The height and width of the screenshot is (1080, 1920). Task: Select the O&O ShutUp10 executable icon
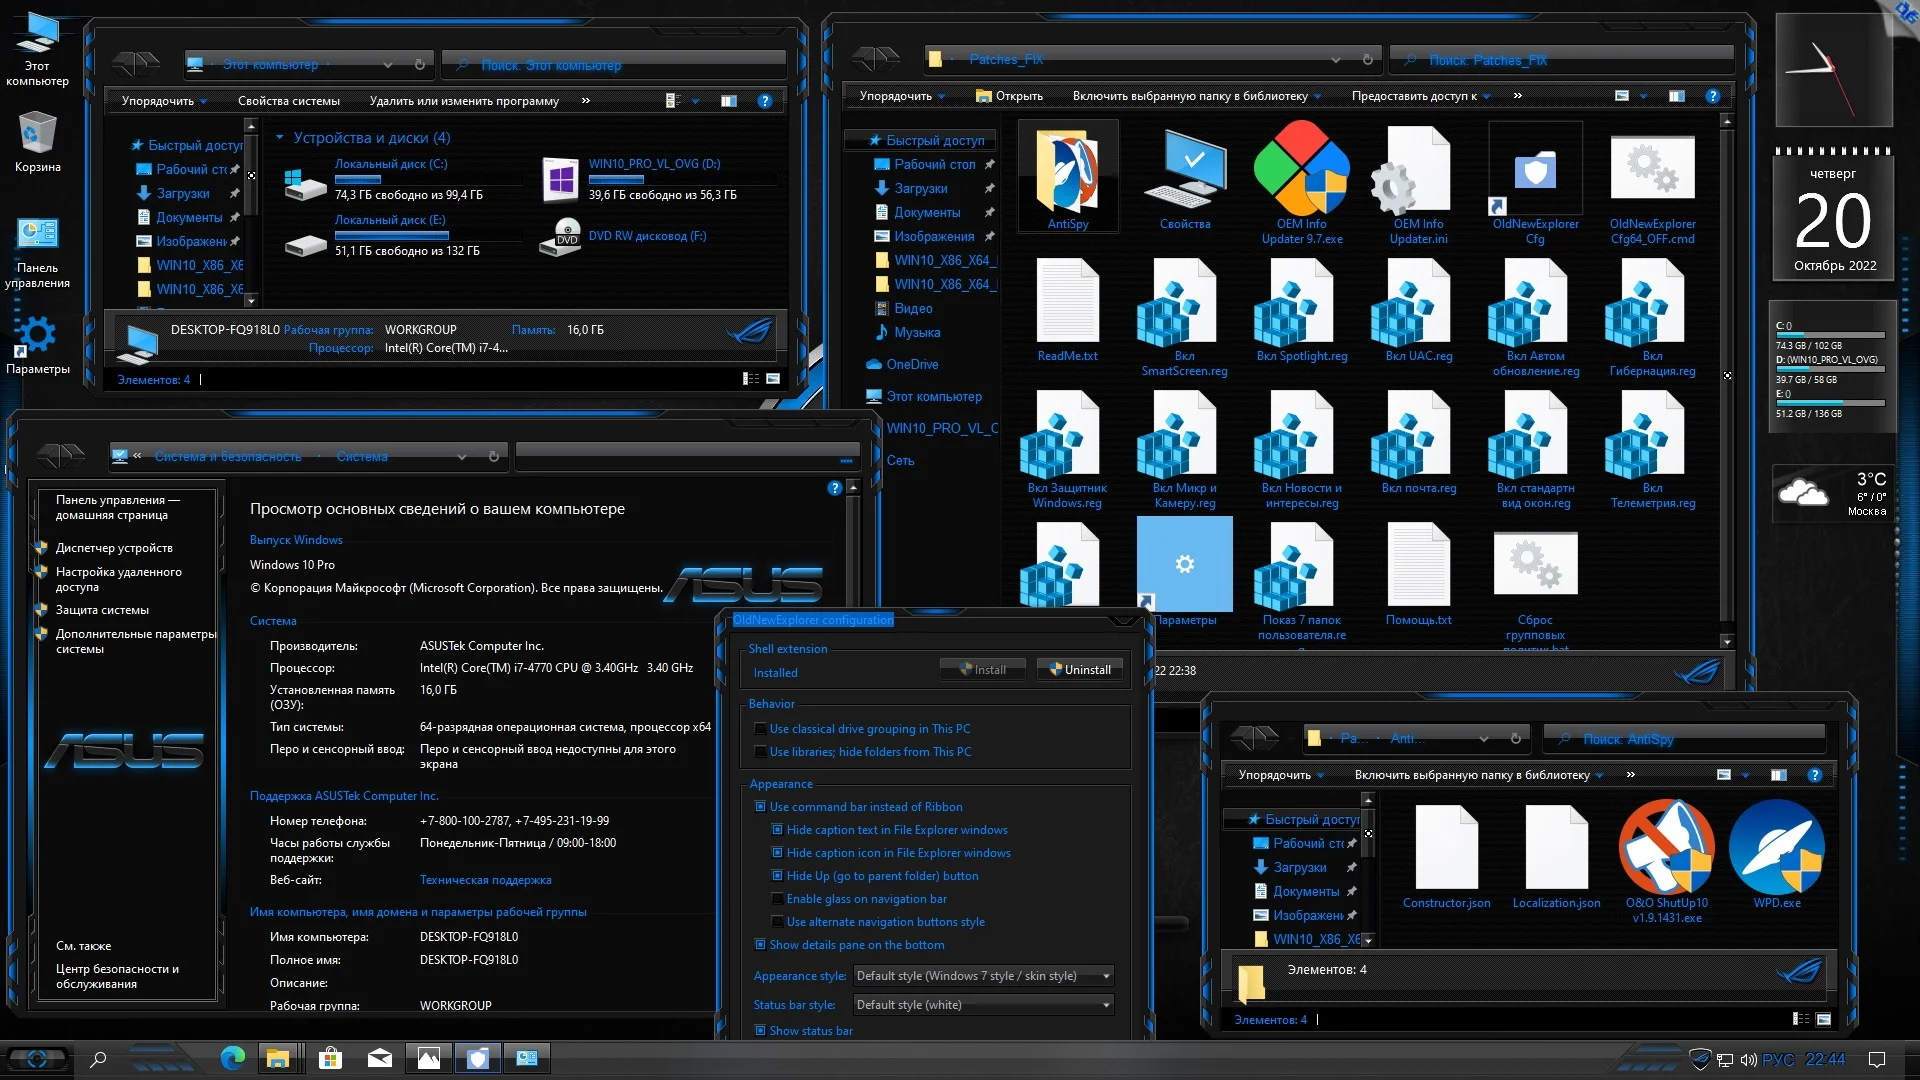coord(1666,848)
